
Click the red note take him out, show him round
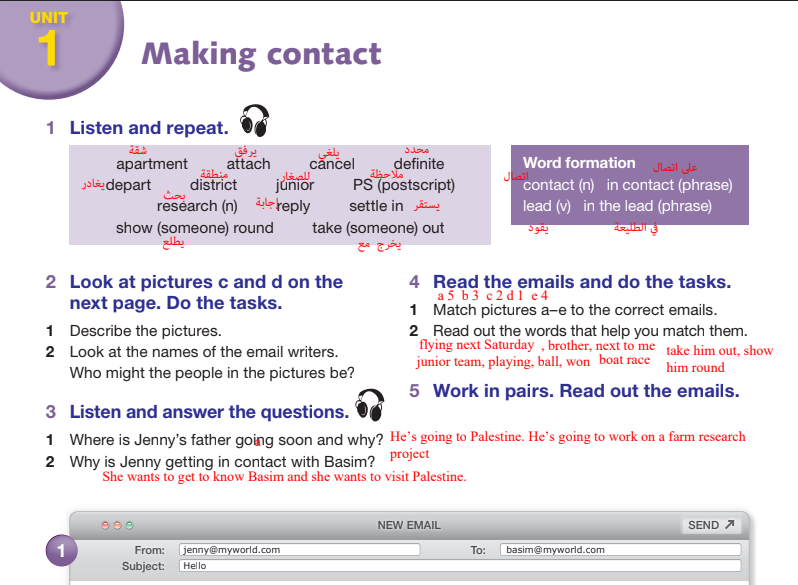pos(719,359)
